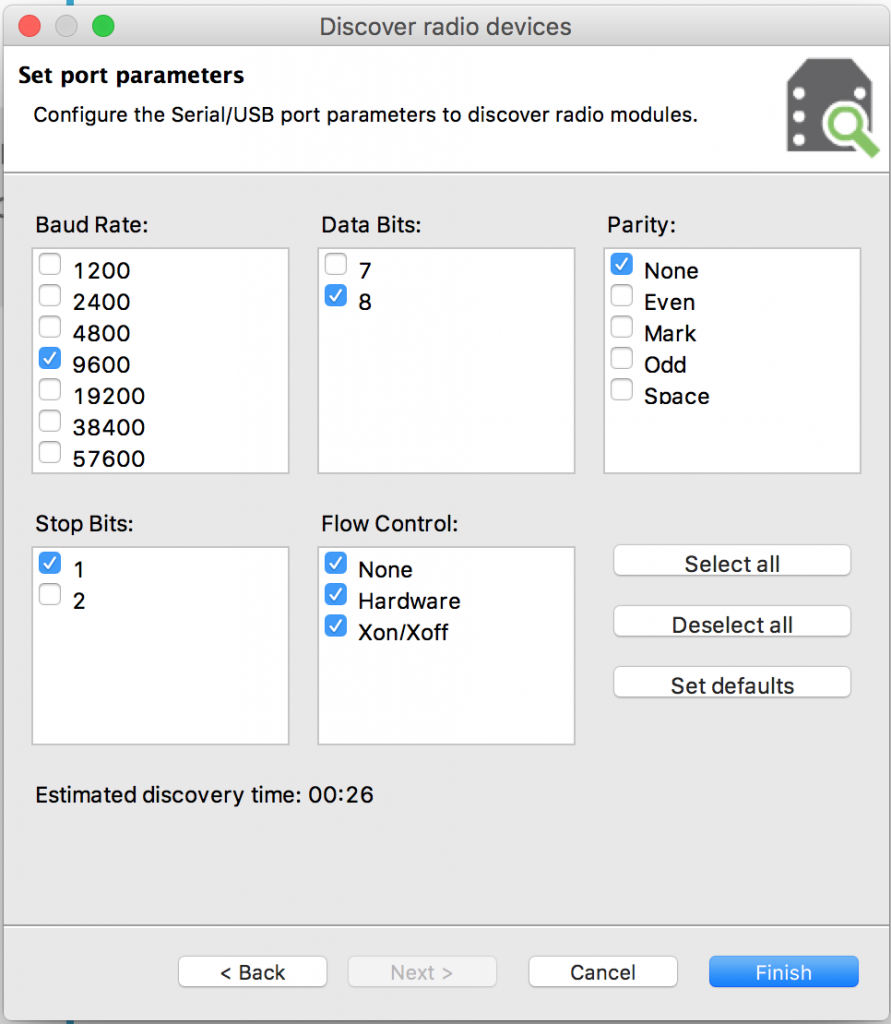Select the 19200 baud rate
Image resolution: width=891 pixels, height=1024 pixels.
(x=49, y=389)
